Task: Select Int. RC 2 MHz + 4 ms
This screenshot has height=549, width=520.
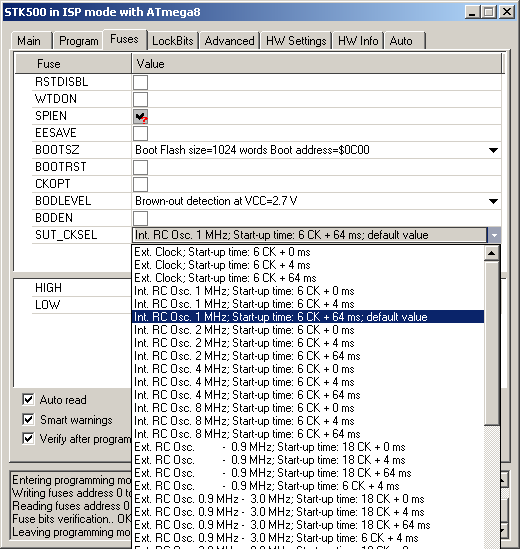Action: tap(308, 343)
